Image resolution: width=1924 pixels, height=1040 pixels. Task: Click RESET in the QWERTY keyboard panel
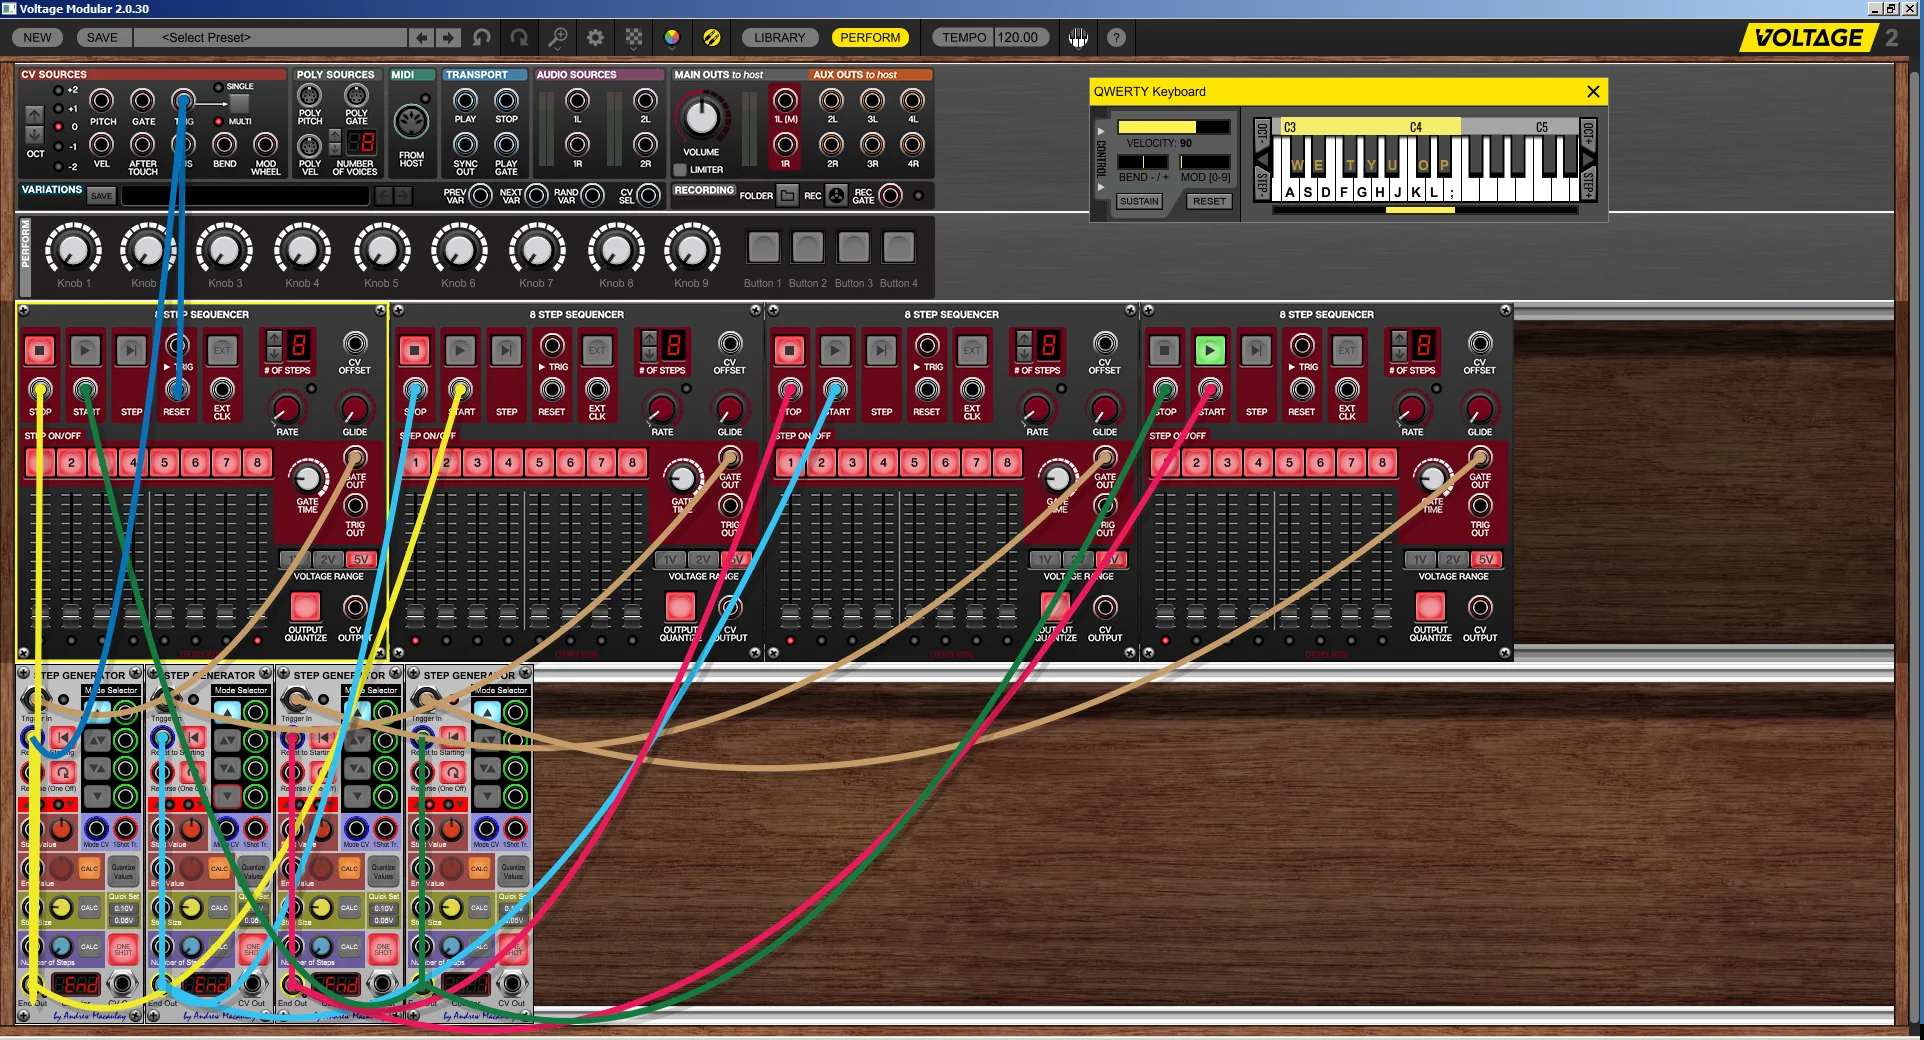point(1209,201)
